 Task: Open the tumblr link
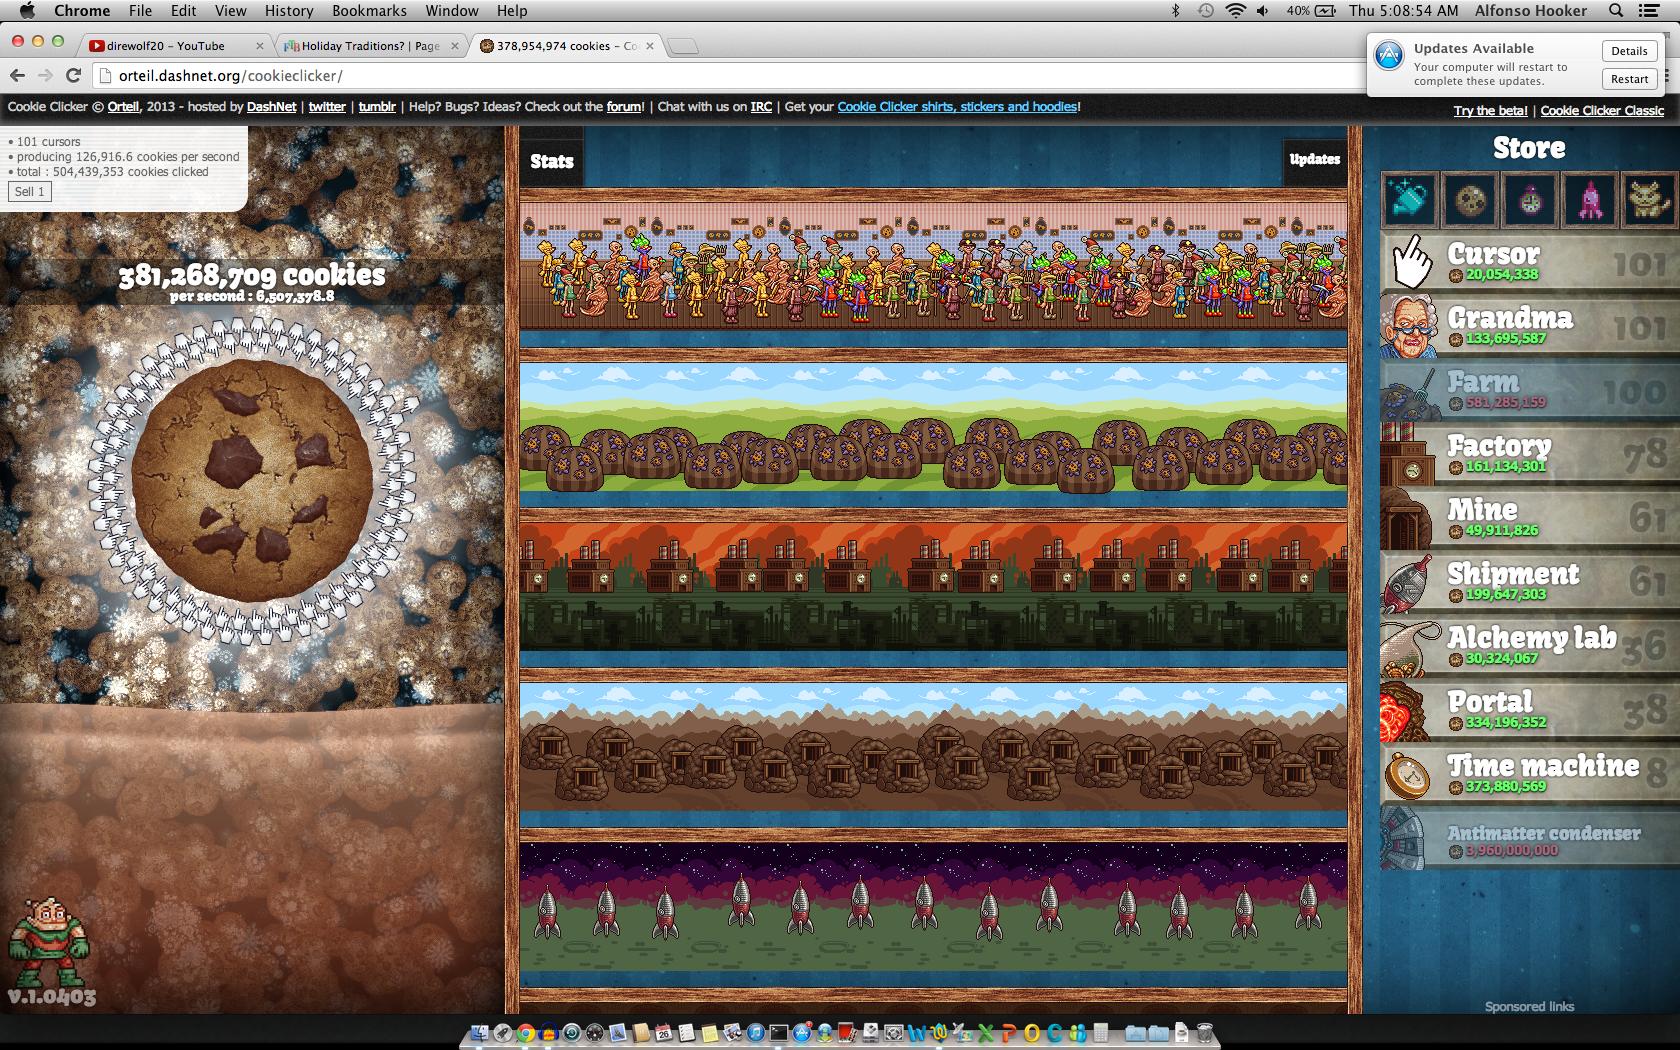377,107
